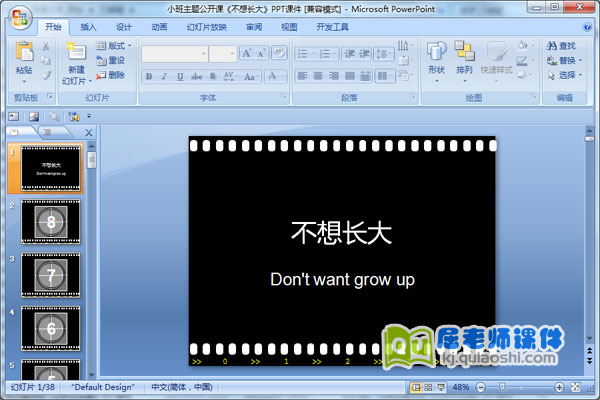This screenshot has height=400, width=600.
Task: Toggle Bold formatting
Action: click(149, 76)
